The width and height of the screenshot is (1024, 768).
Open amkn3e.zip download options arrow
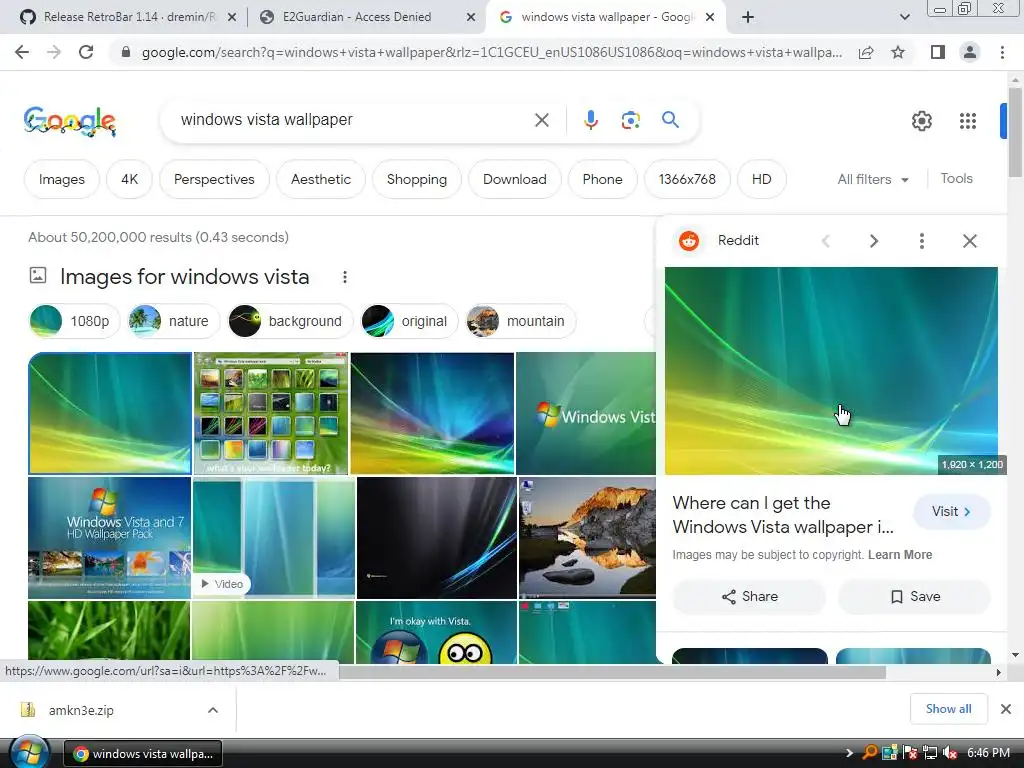[213, 710]
